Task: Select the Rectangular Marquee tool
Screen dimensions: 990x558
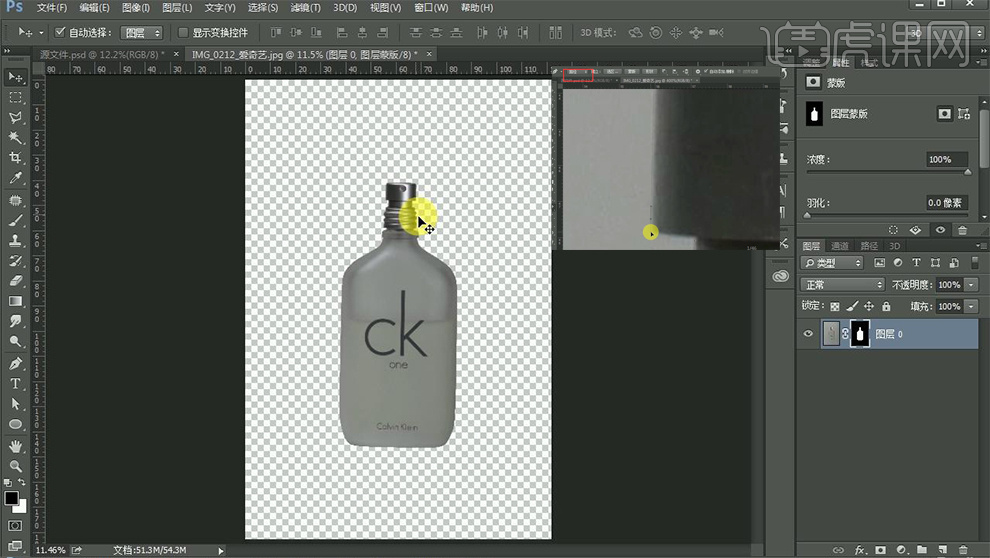Action: coord(15,97)
